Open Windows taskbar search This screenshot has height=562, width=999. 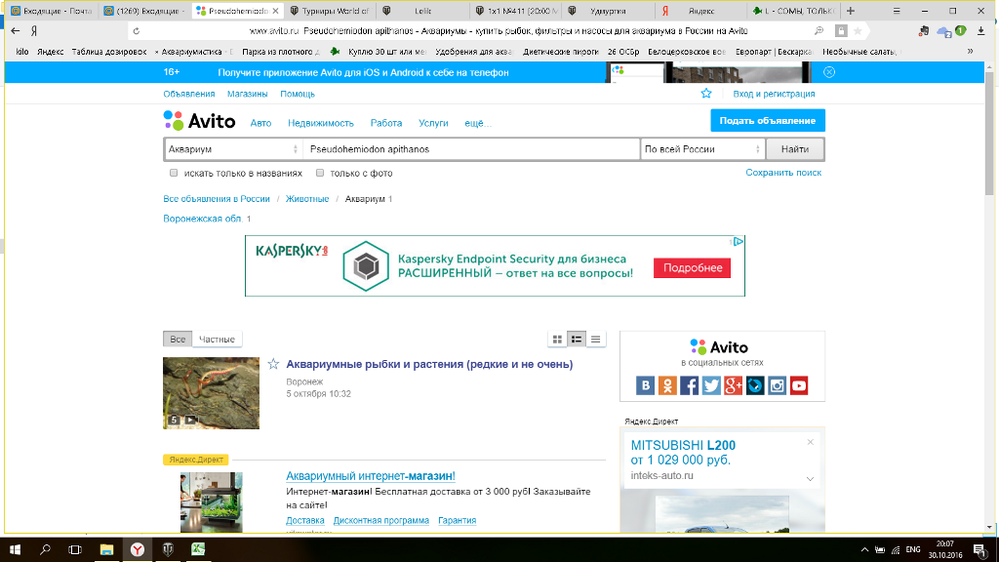pos(45,549)
